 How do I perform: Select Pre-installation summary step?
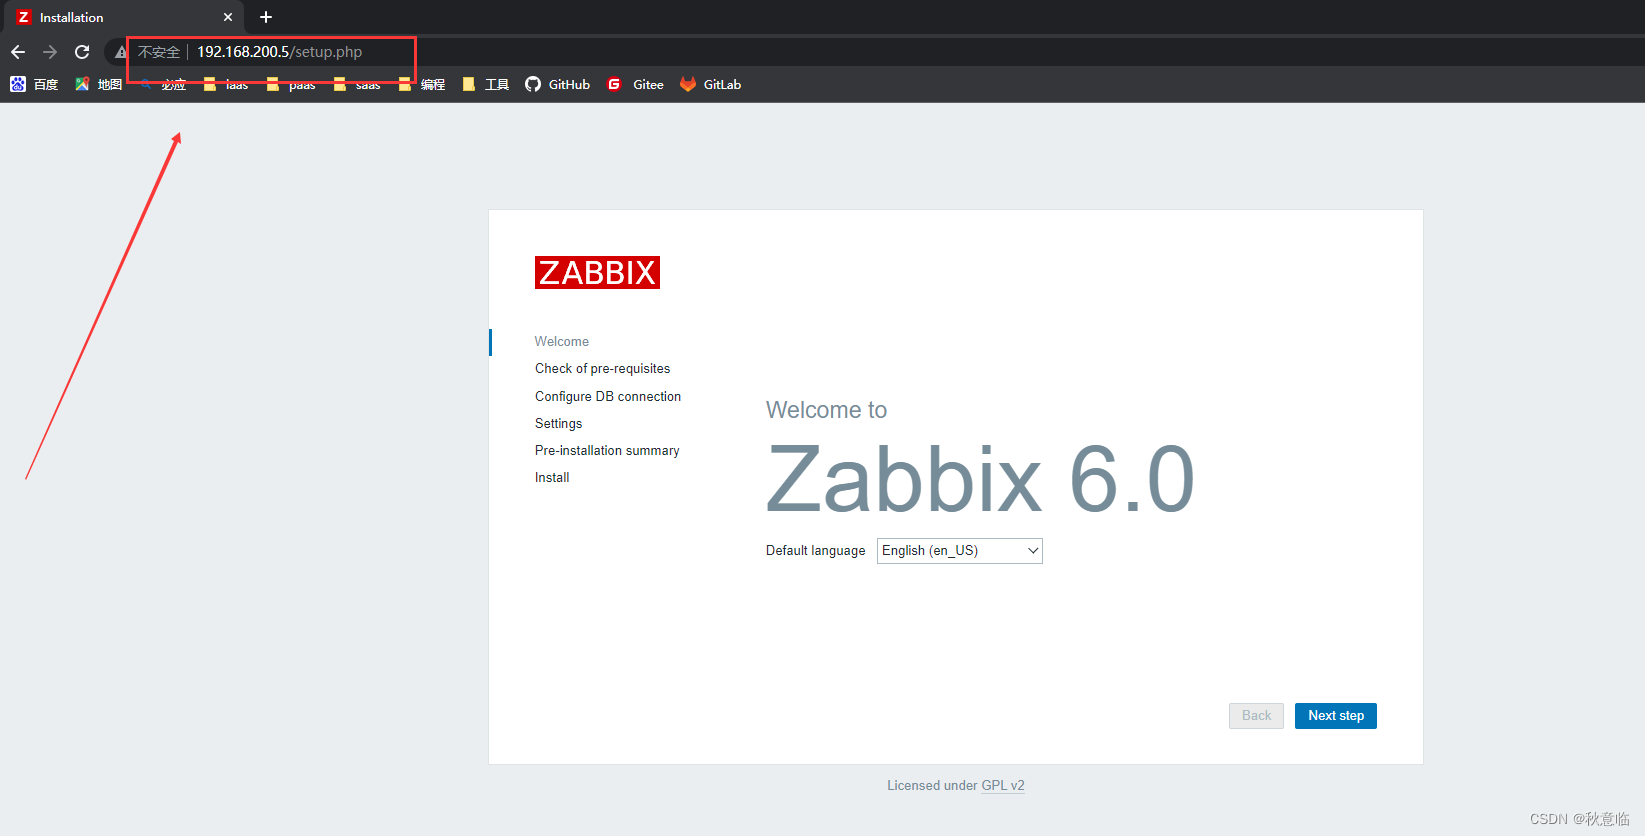(x=607, y=451)
